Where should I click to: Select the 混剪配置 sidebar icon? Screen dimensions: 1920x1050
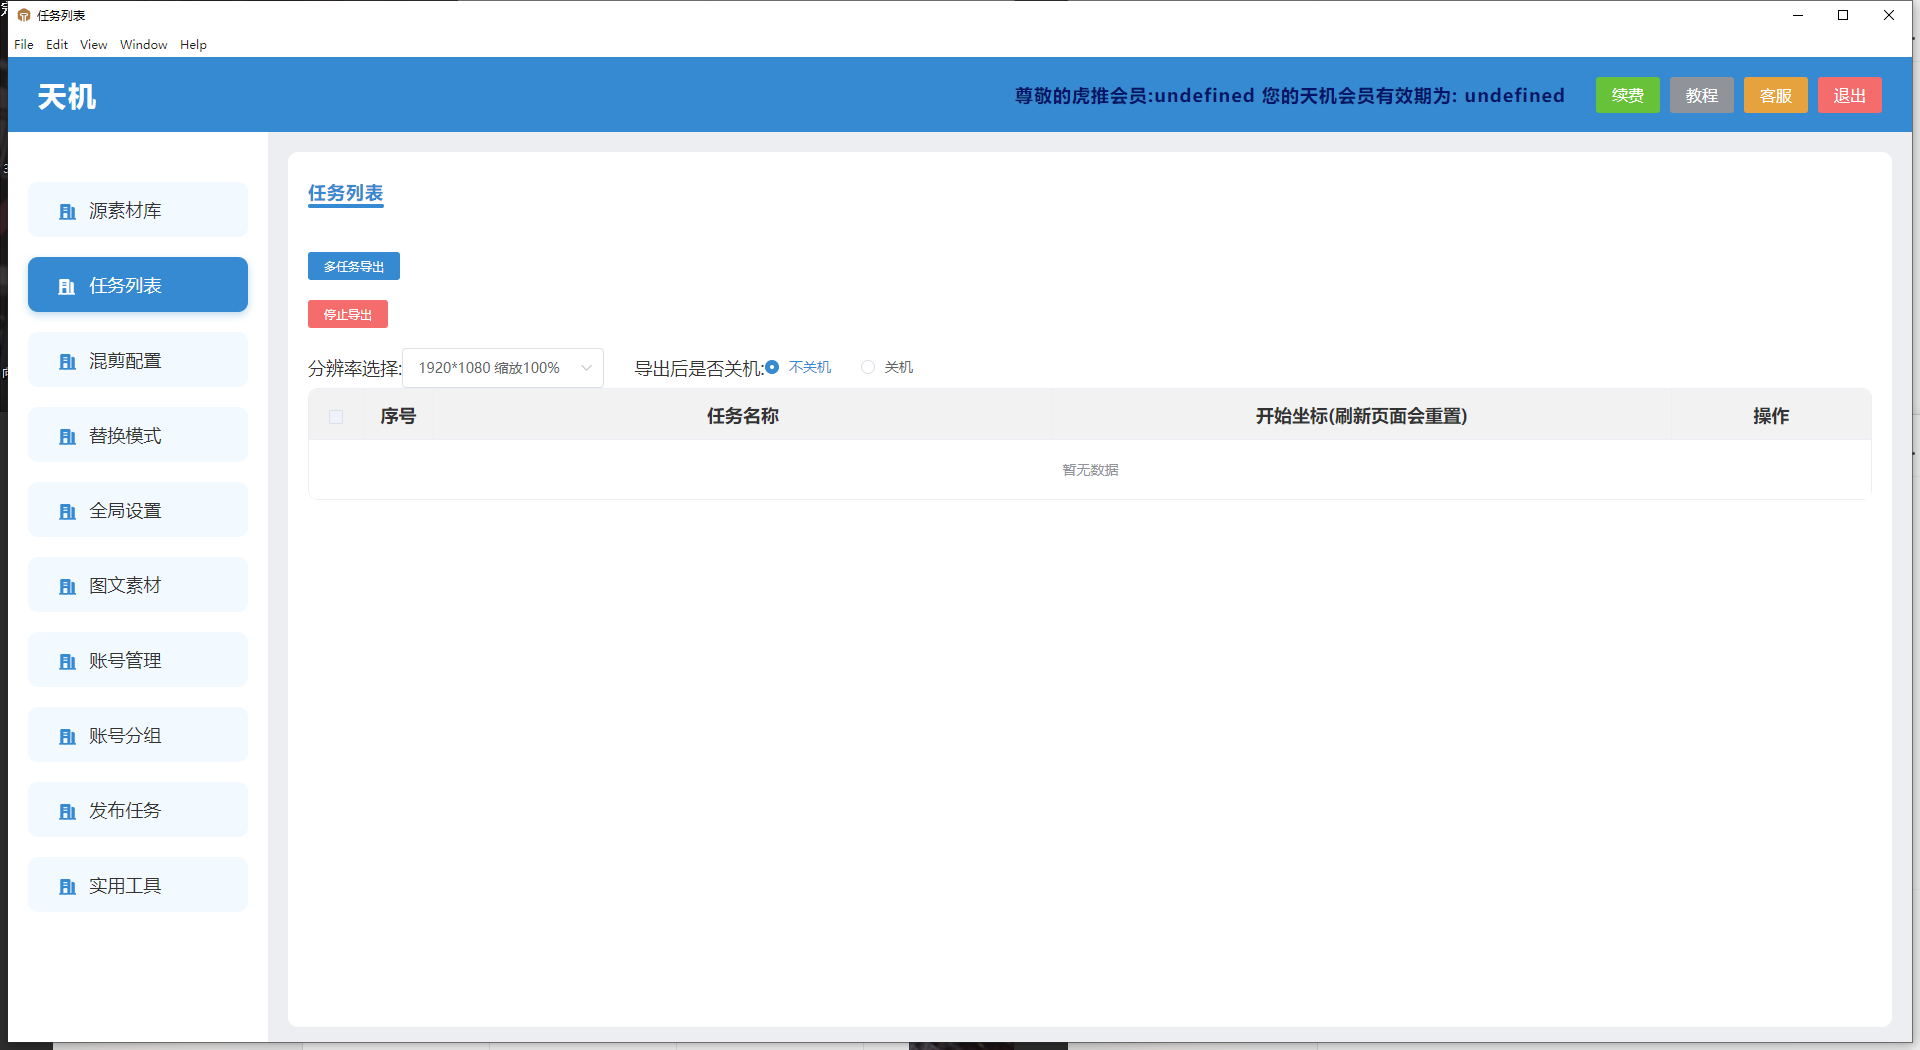click(x=66, y=361)
